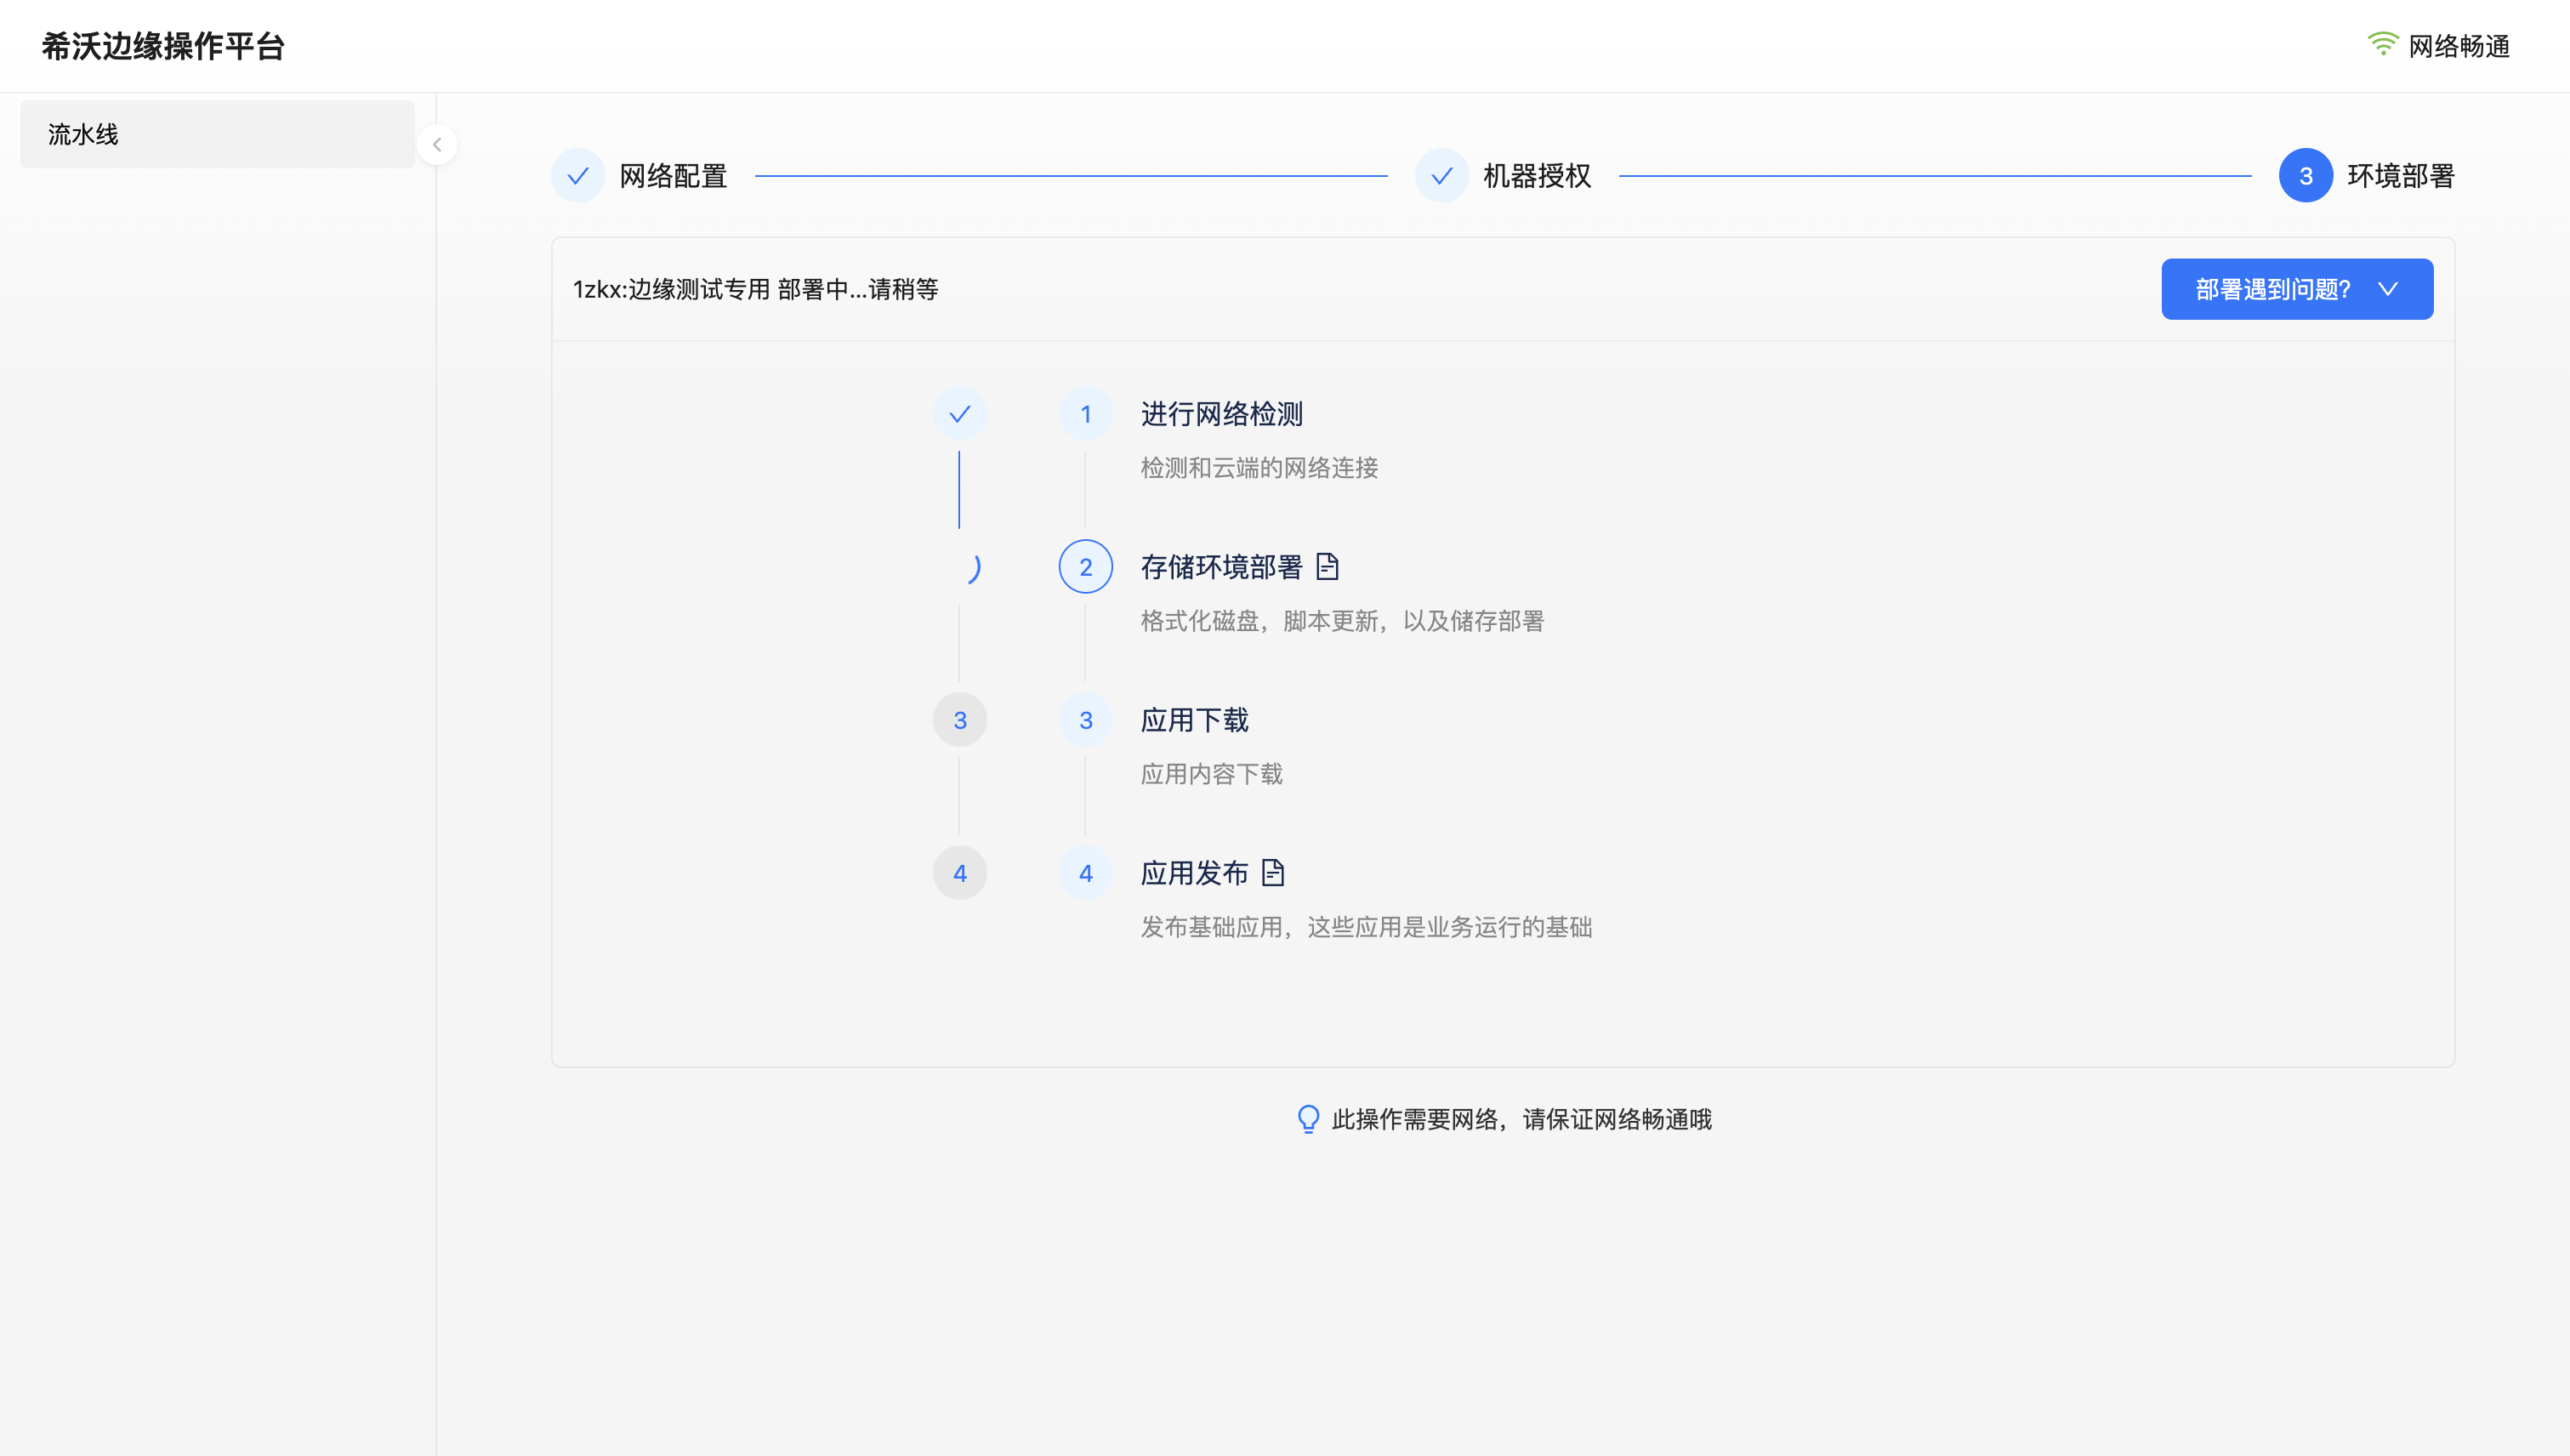
Task: Click the grey status circle 4 for 应用发布
Action: click(960, 873)
